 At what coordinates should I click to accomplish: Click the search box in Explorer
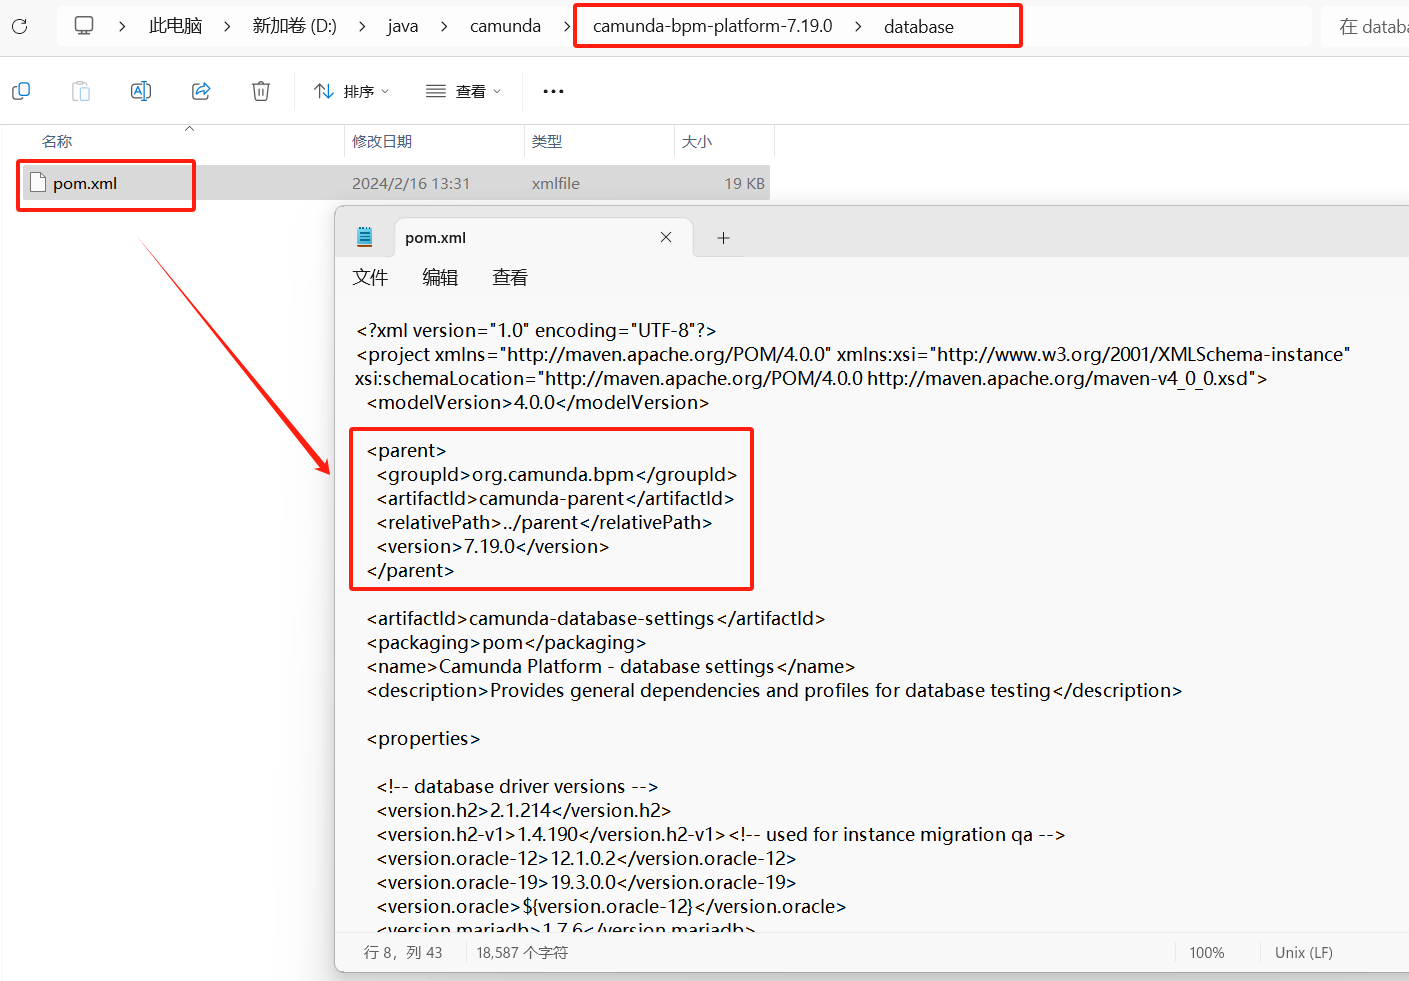1366,26
